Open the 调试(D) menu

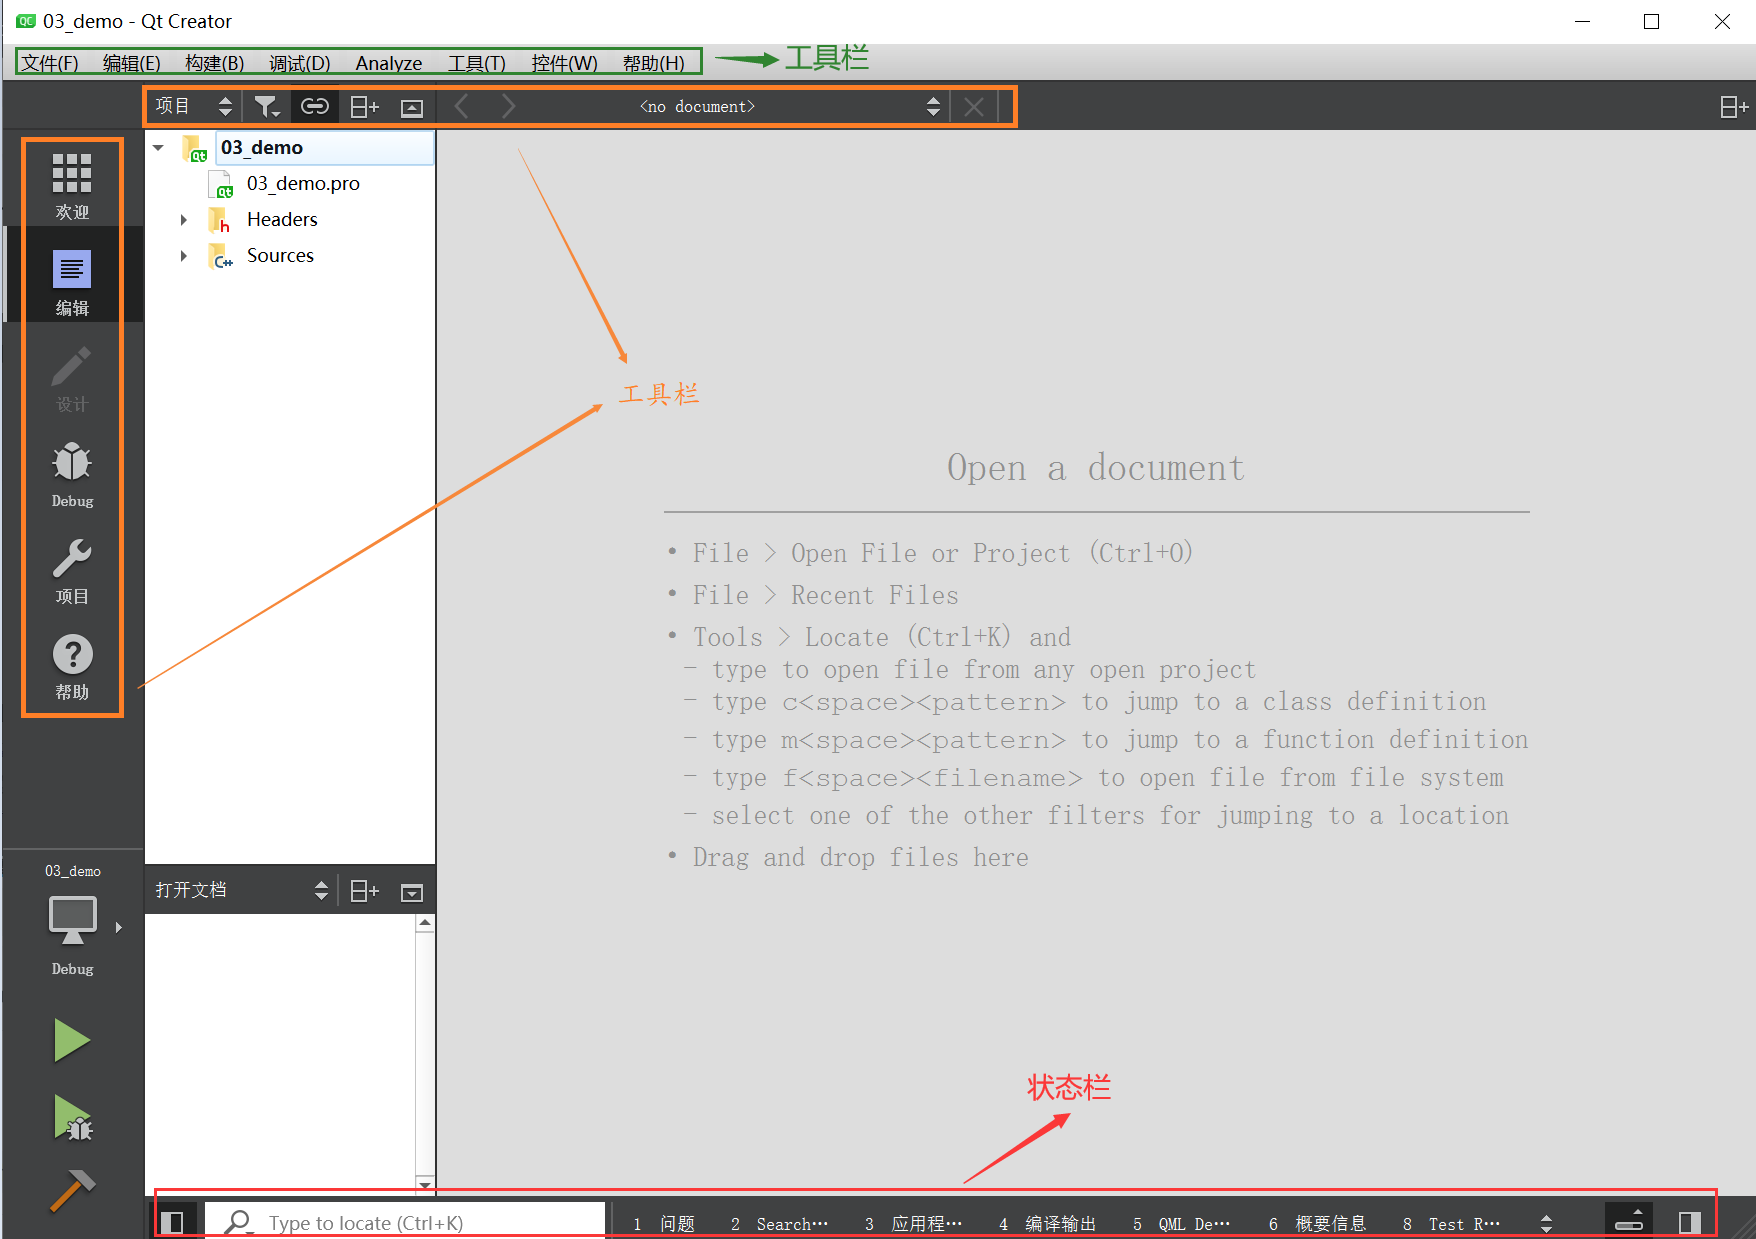[x=300, y=63]
